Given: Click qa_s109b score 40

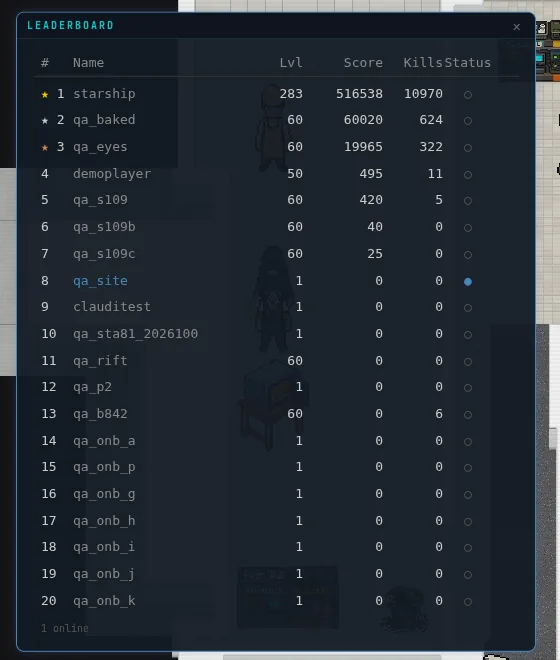Looking at the screenshot, I should [x=375, y=227].
